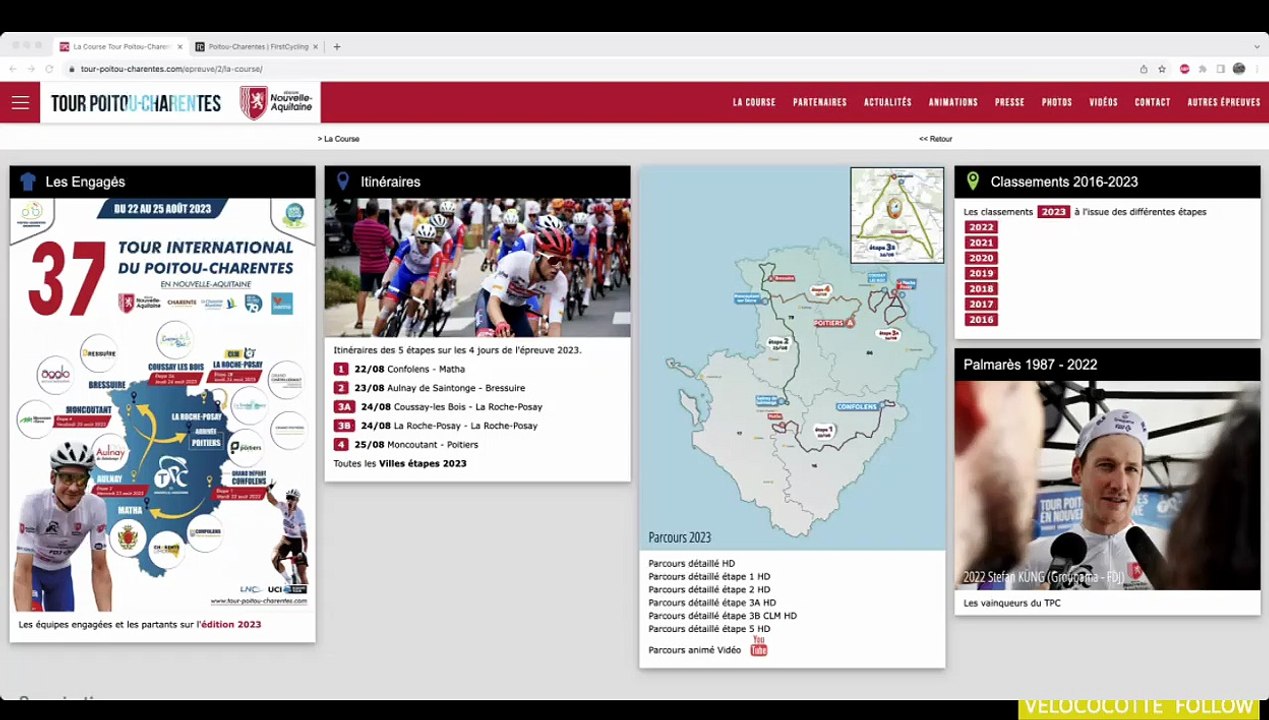Open the peloton photo in Itinéraires
Screen dimensions: 1269x720
[x=477, y=267]
